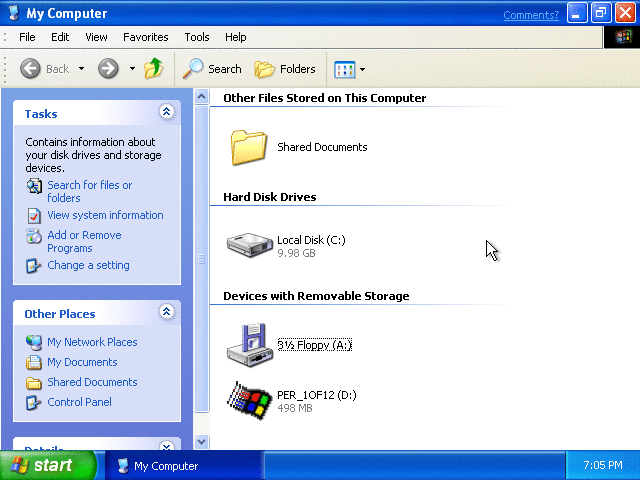640x480 pixels.
Task: Restore down the My Computer window
Action: tap(600, 13)
